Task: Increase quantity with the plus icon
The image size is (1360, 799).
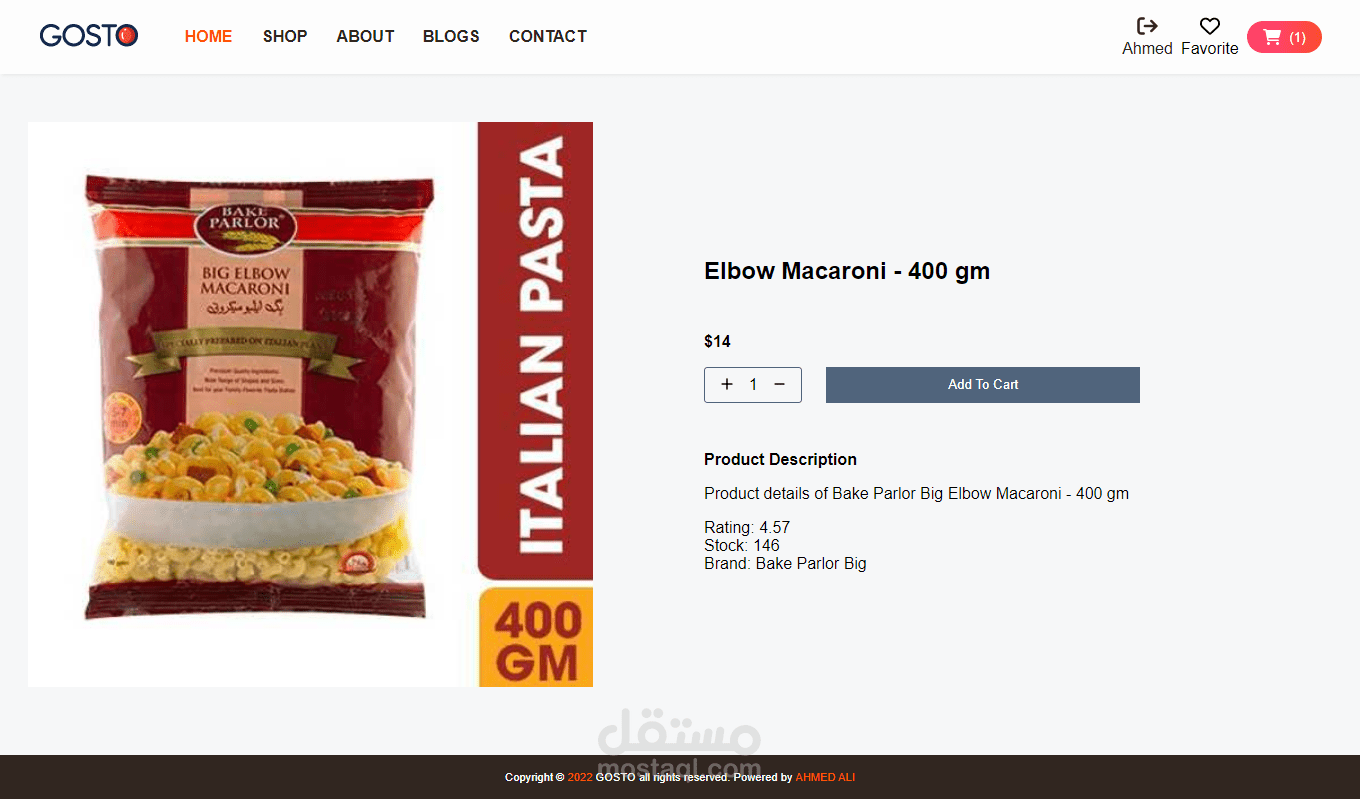Action: [x=727, y=384]
